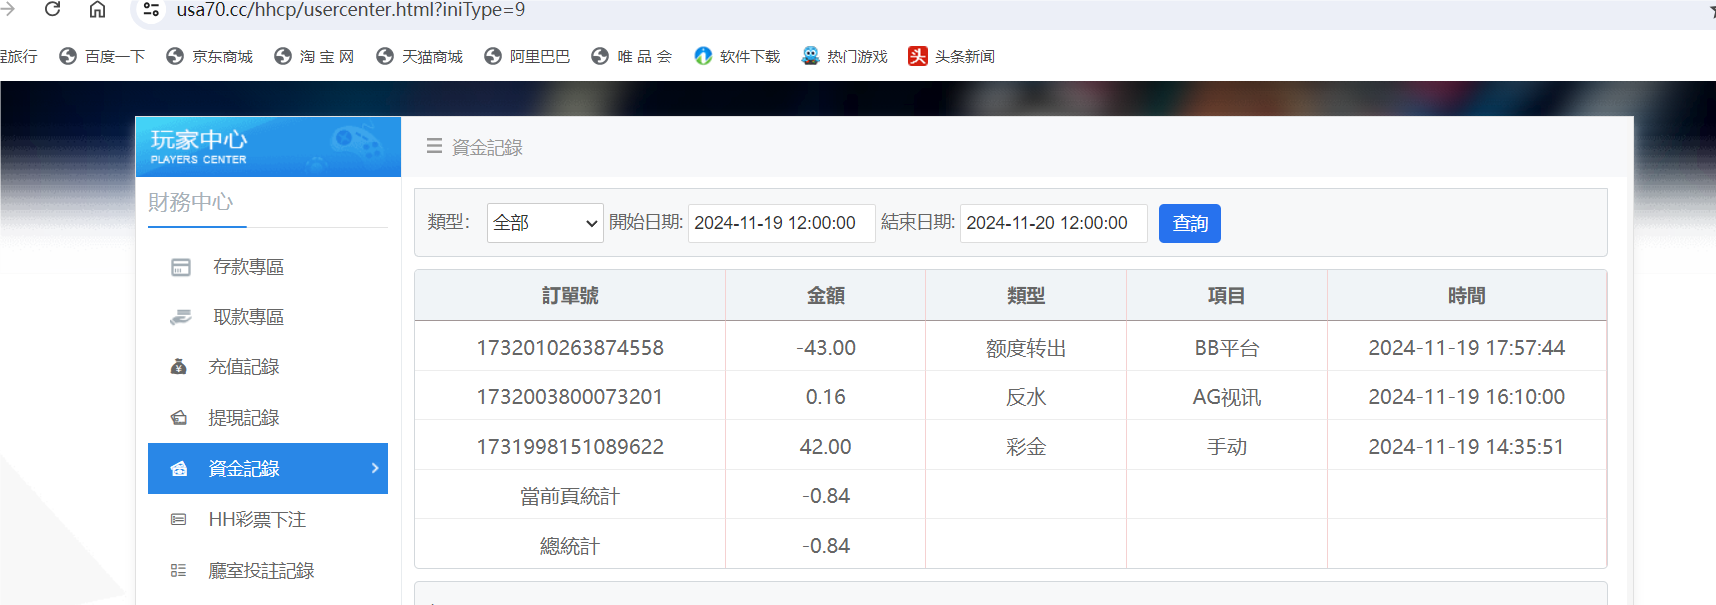
Task: Click the 充值記錄 money bag icon
Action: [179, 367]
